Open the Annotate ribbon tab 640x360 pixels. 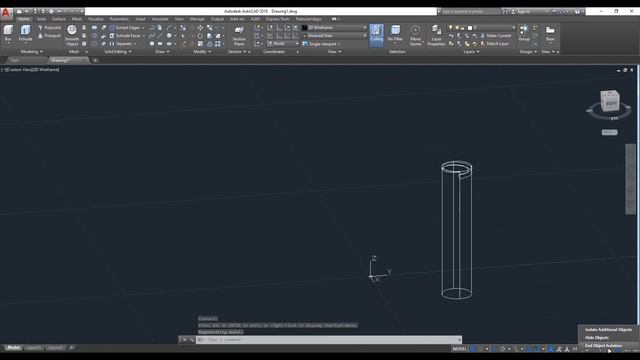point(160,19)
